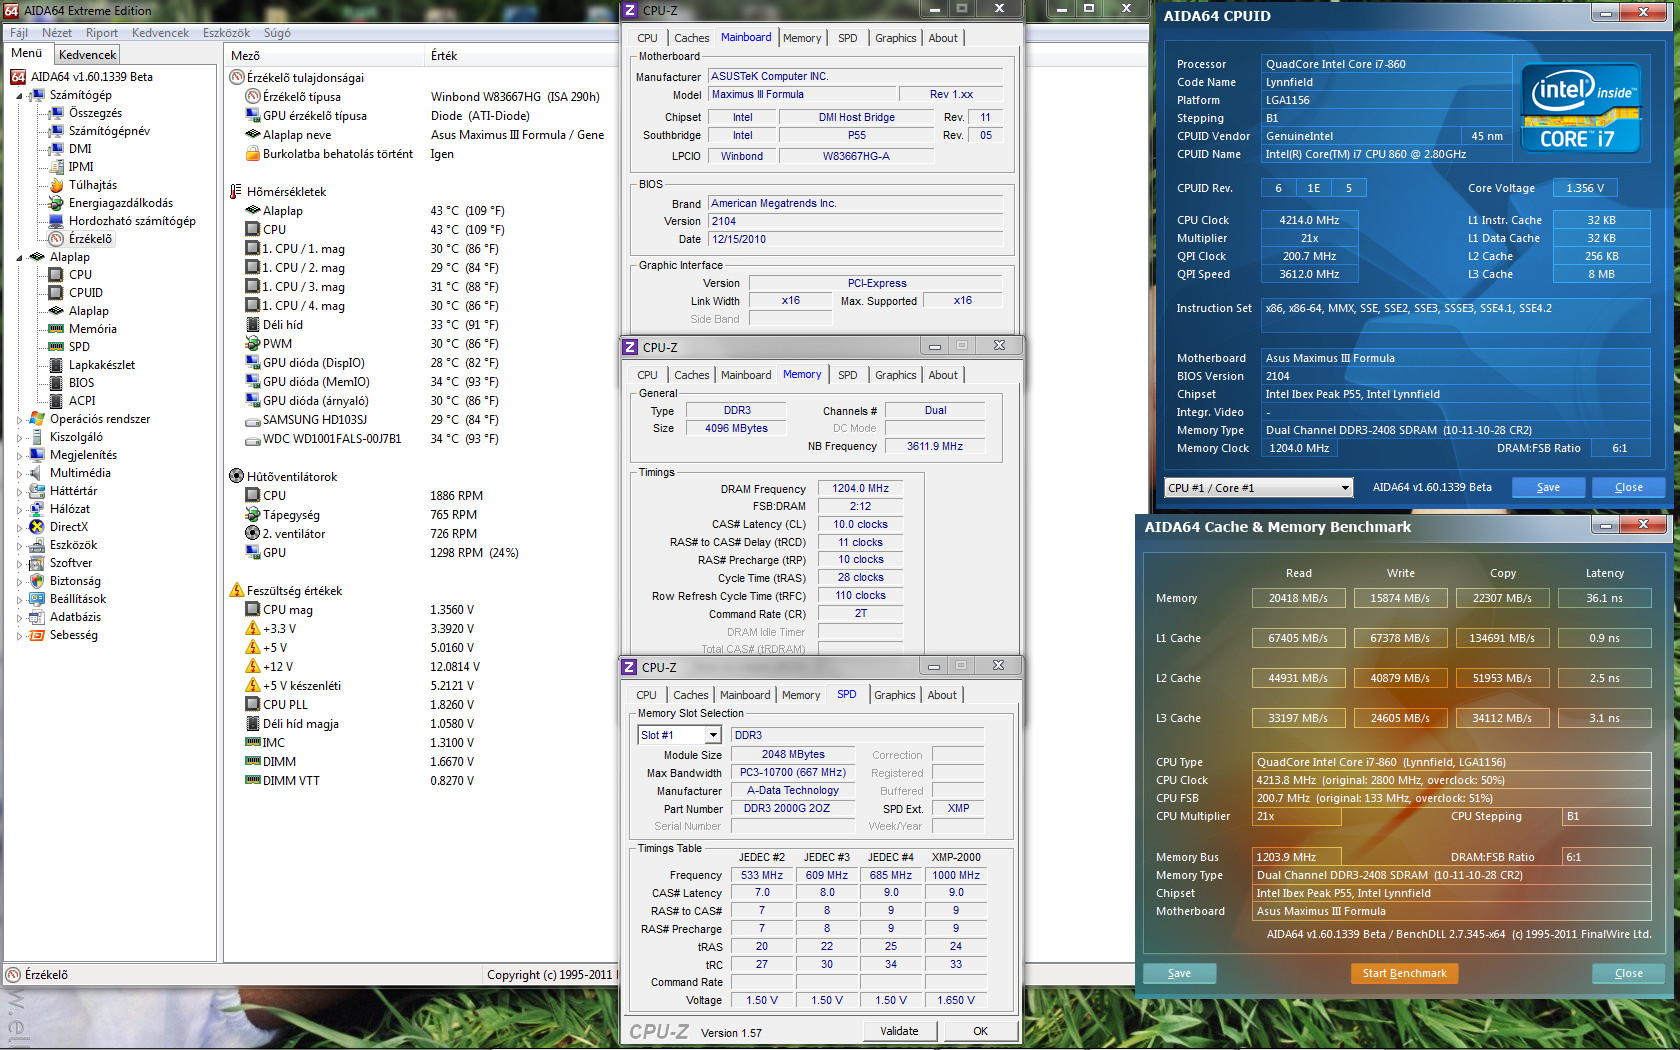This screenshot has width=1680, height=1050.
Task: Open the Lapkakészlet chipset icon
Action: click(x=56, y=365)
